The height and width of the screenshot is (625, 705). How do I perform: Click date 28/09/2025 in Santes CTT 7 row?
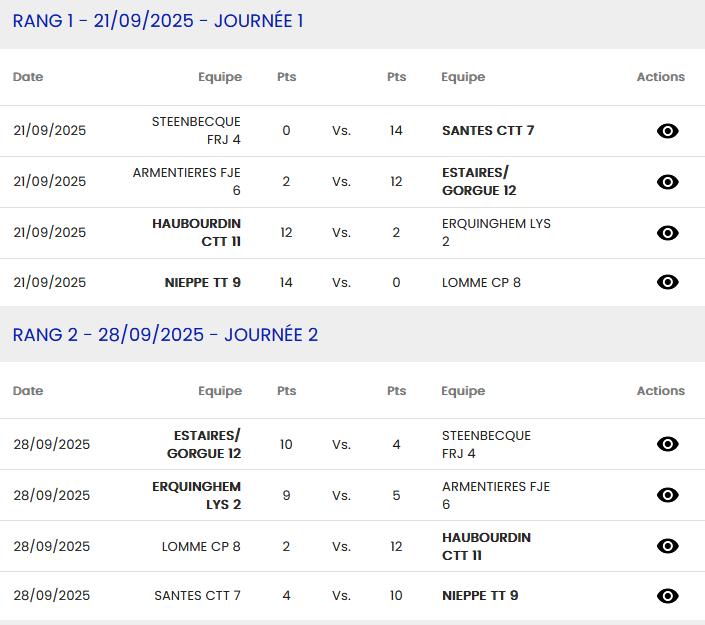[51, 597]
